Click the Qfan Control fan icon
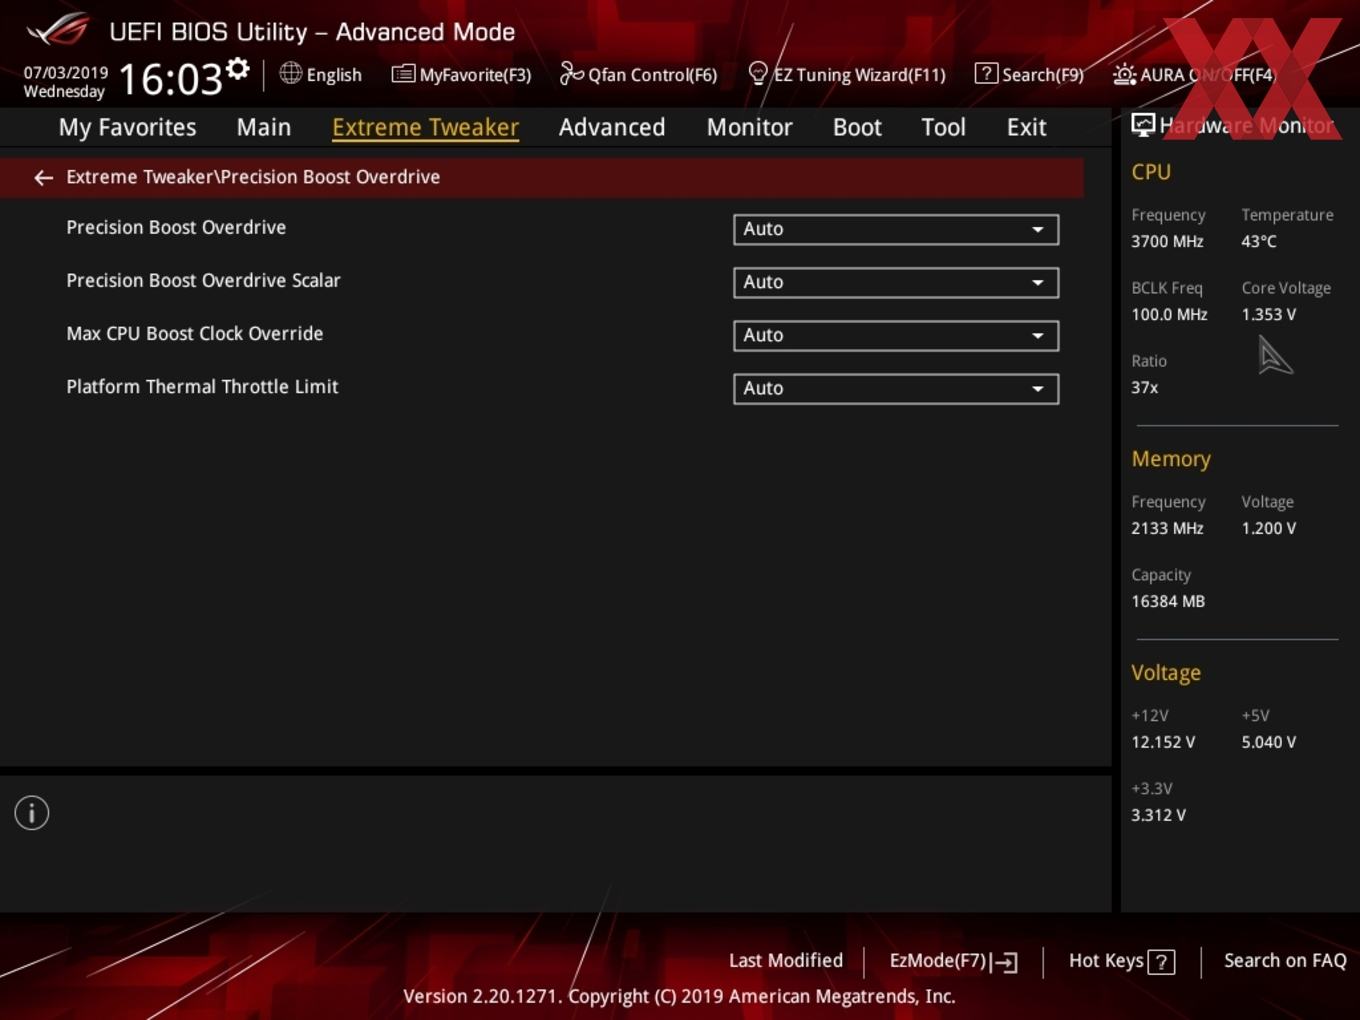Image resolution: width=1360 pixels, height=1020 pixels. (571, 73)
